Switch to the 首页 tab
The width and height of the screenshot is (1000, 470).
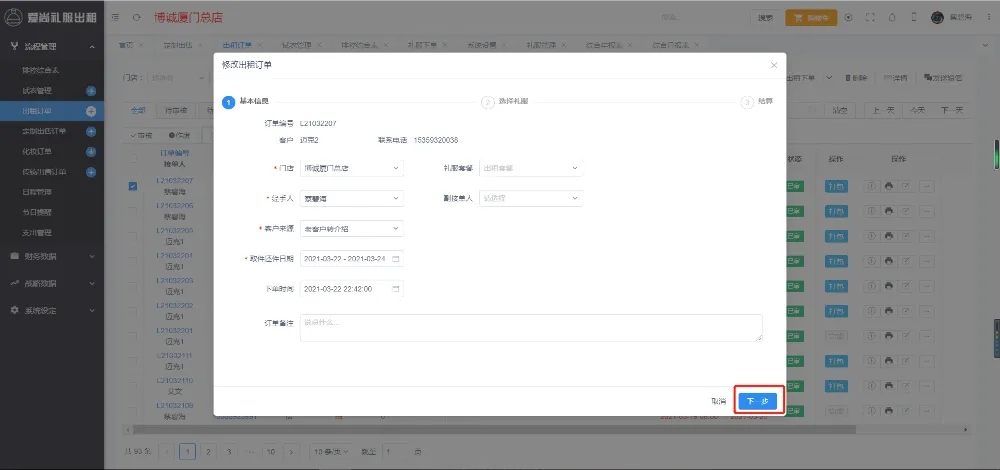click(x=126, y=46)
